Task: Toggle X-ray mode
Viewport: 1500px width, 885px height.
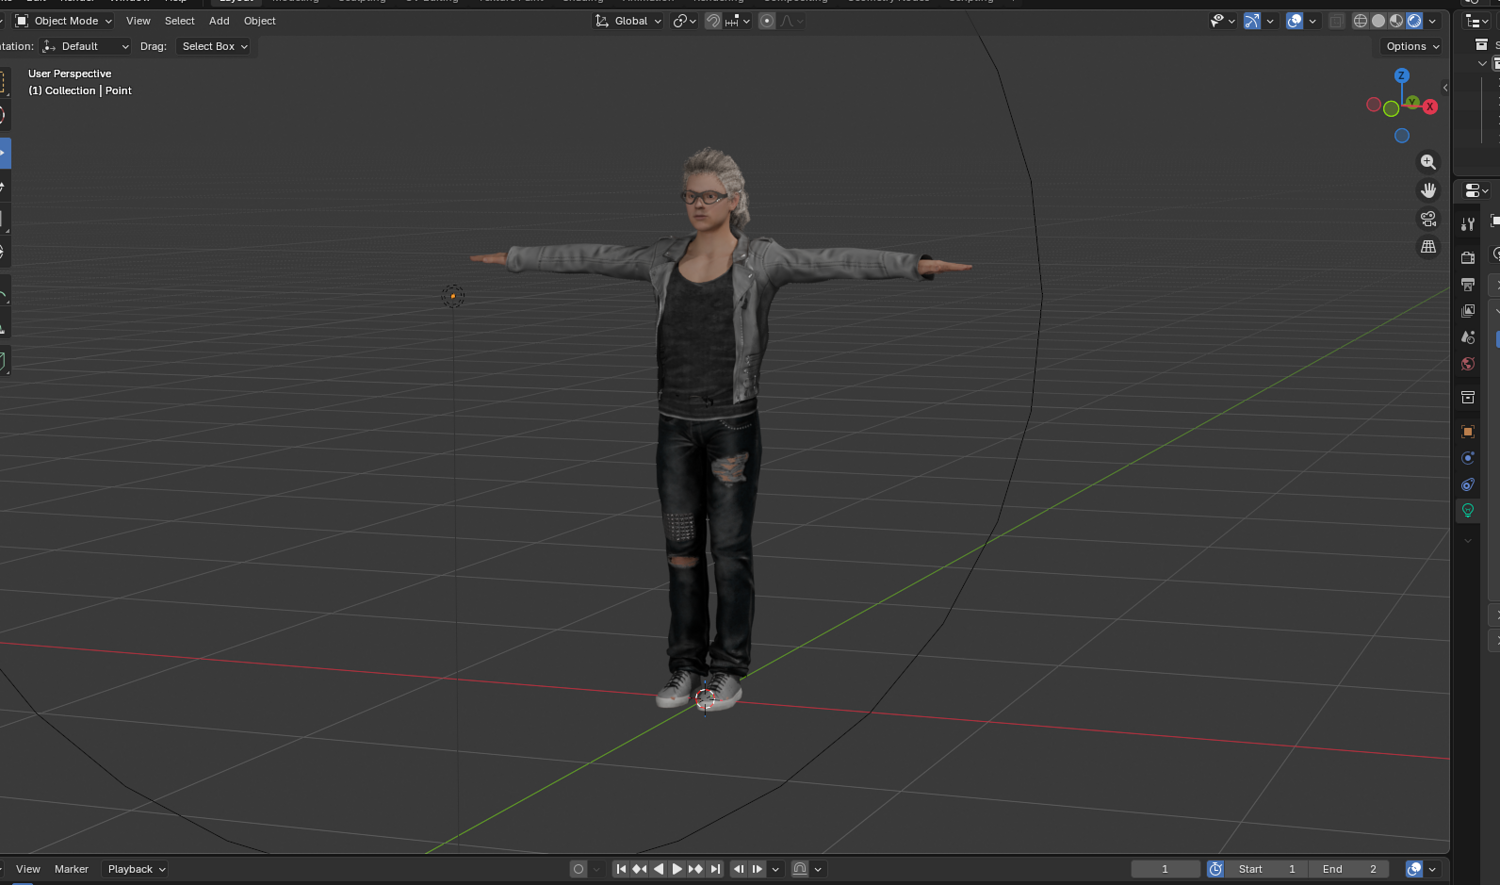Action: [x=1337, y=21]
